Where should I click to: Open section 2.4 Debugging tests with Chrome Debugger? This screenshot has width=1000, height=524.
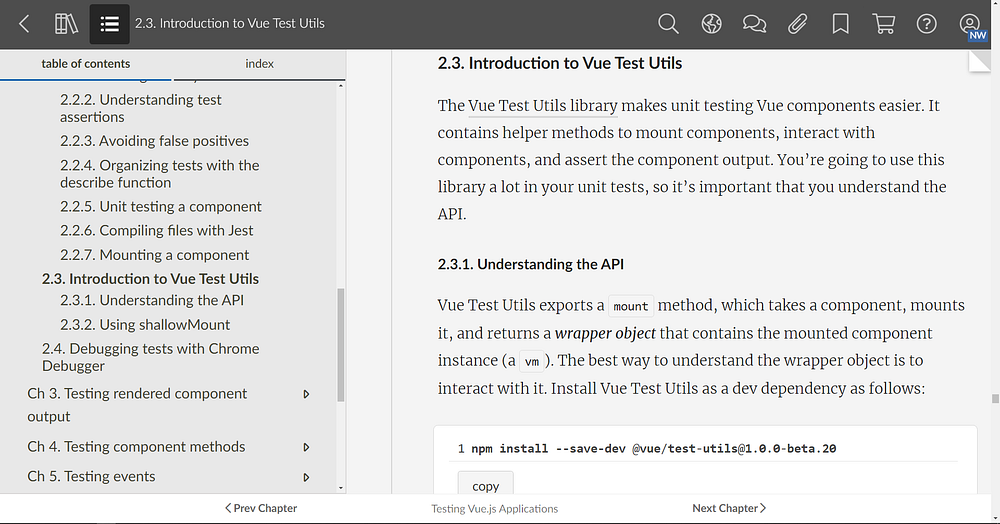point(151,357)
